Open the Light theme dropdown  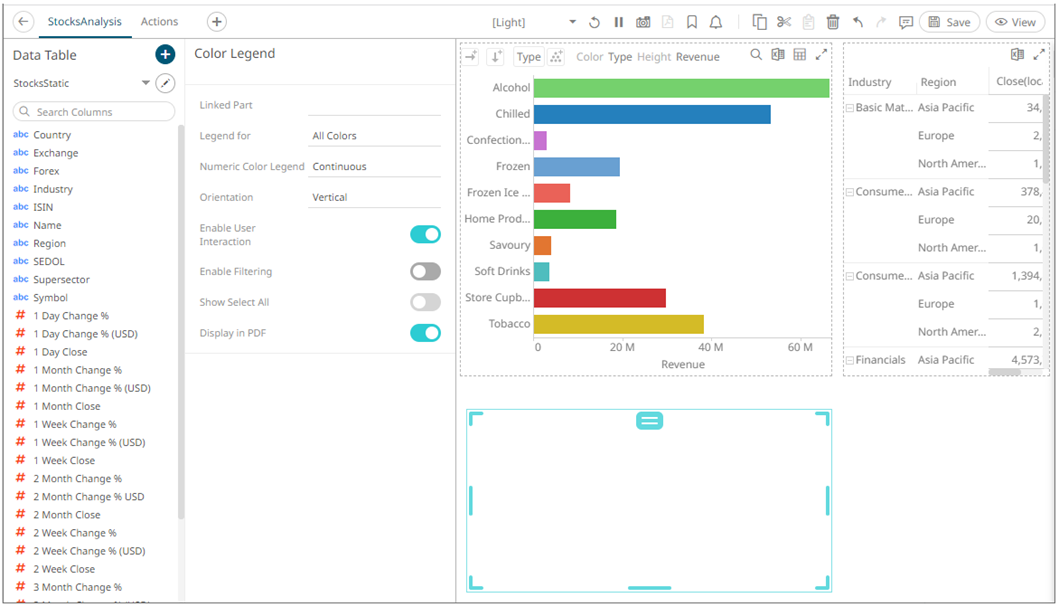pos(572,22)
